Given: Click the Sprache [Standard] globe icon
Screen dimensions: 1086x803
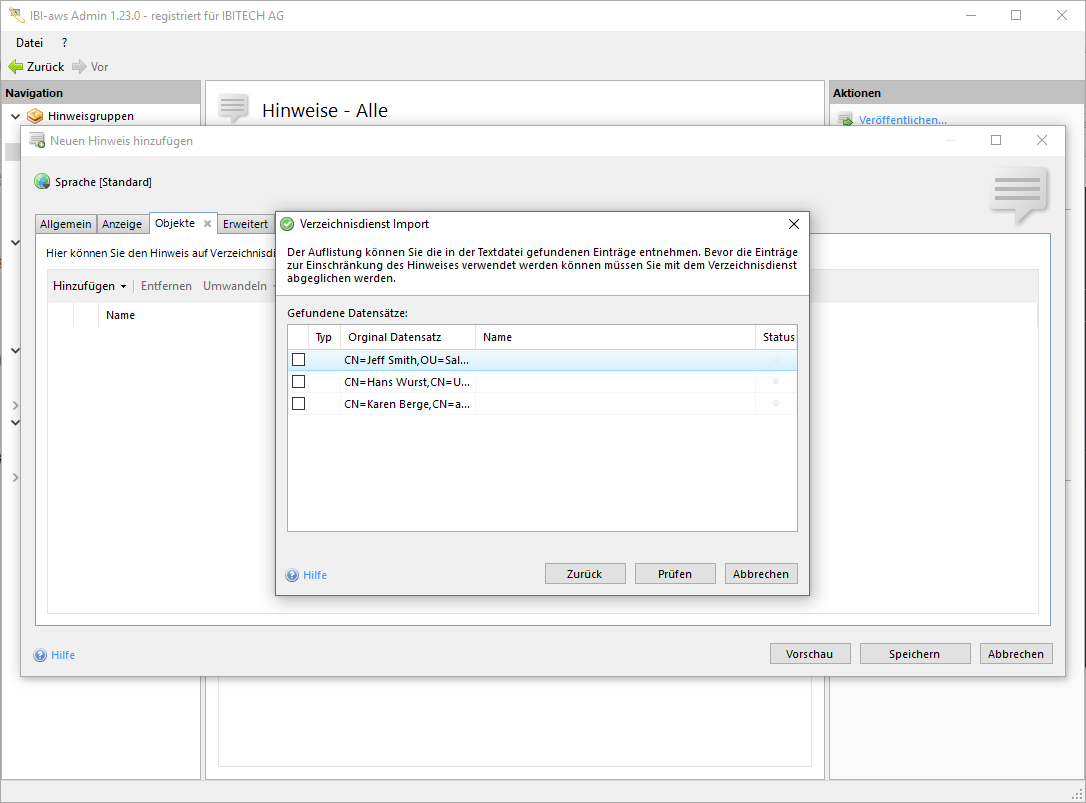Looking at the screenshot, I should click(x=42, y=182).
